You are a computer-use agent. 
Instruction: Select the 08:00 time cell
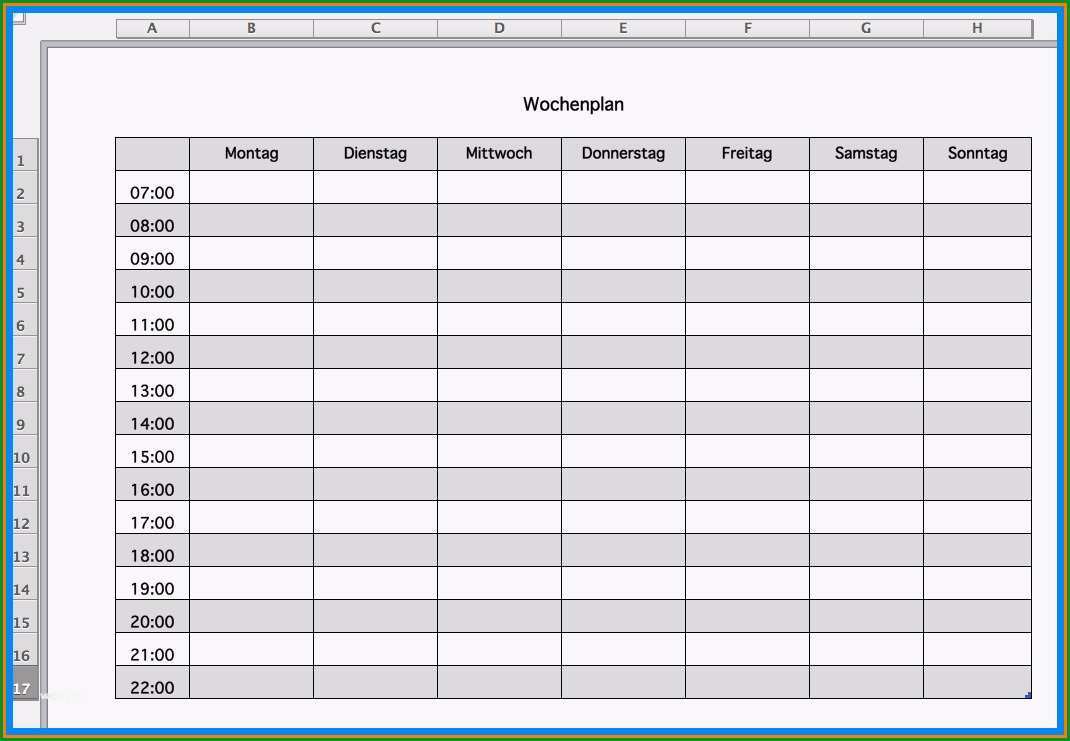[x=152, y=220]
